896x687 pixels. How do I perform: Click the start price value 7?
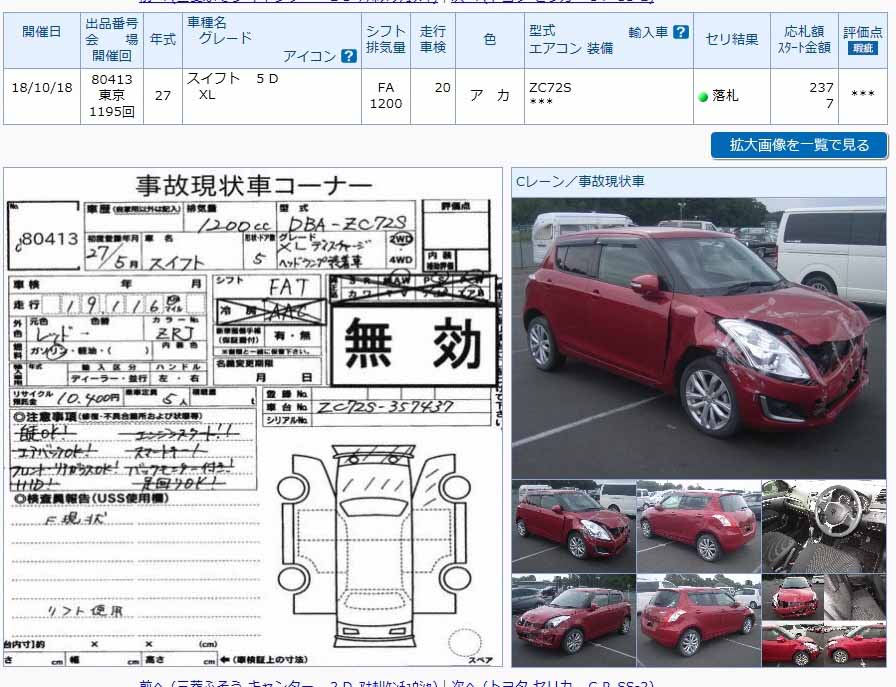[x=829, y=103]
